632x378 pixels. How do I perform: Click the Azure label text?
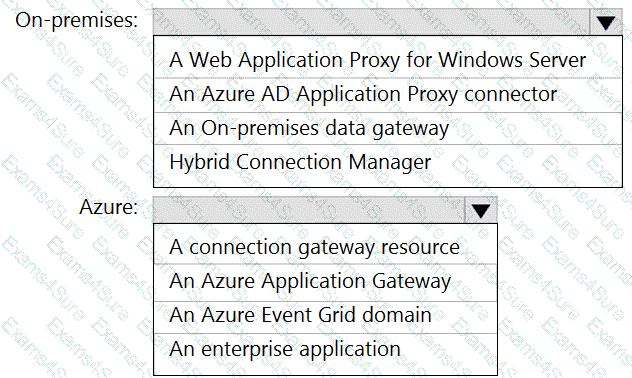108,207
